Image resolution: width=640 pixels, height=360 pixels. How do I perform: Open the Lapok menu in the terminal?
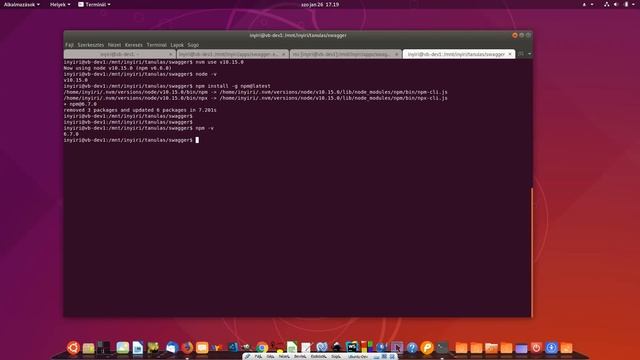click(177, 45)
